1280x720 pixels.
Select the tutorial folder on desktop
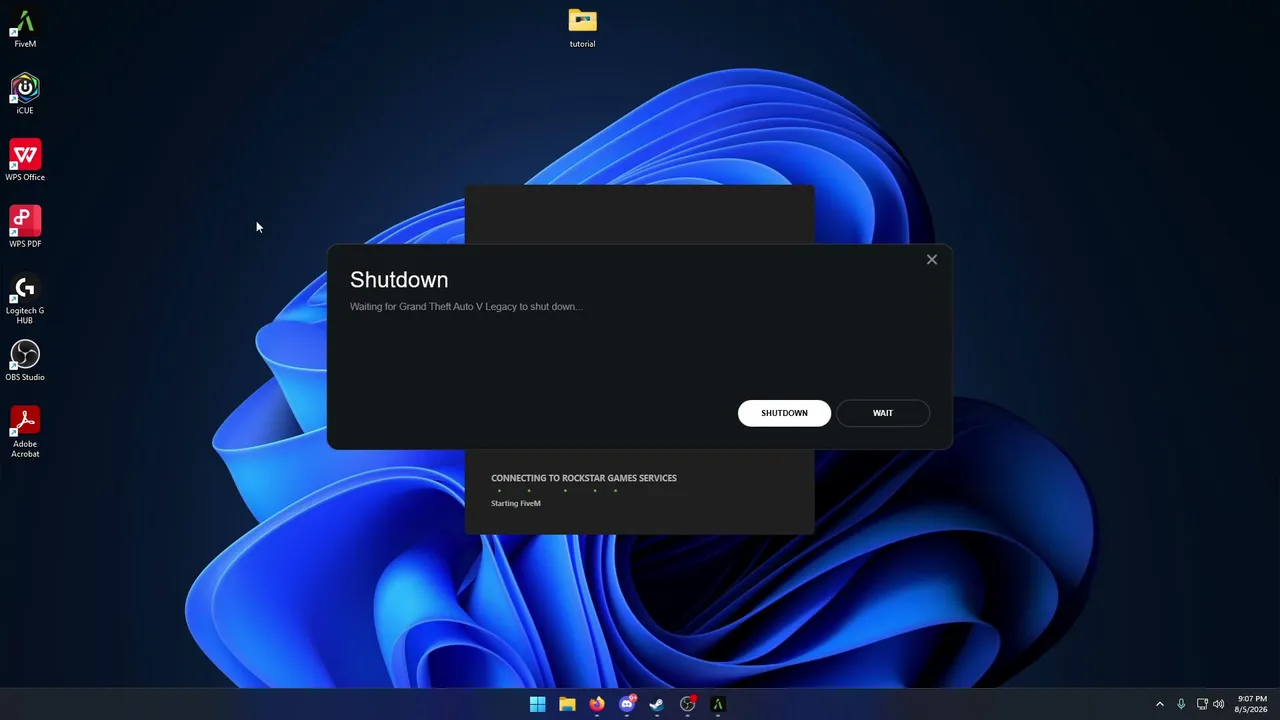point(582,28)
